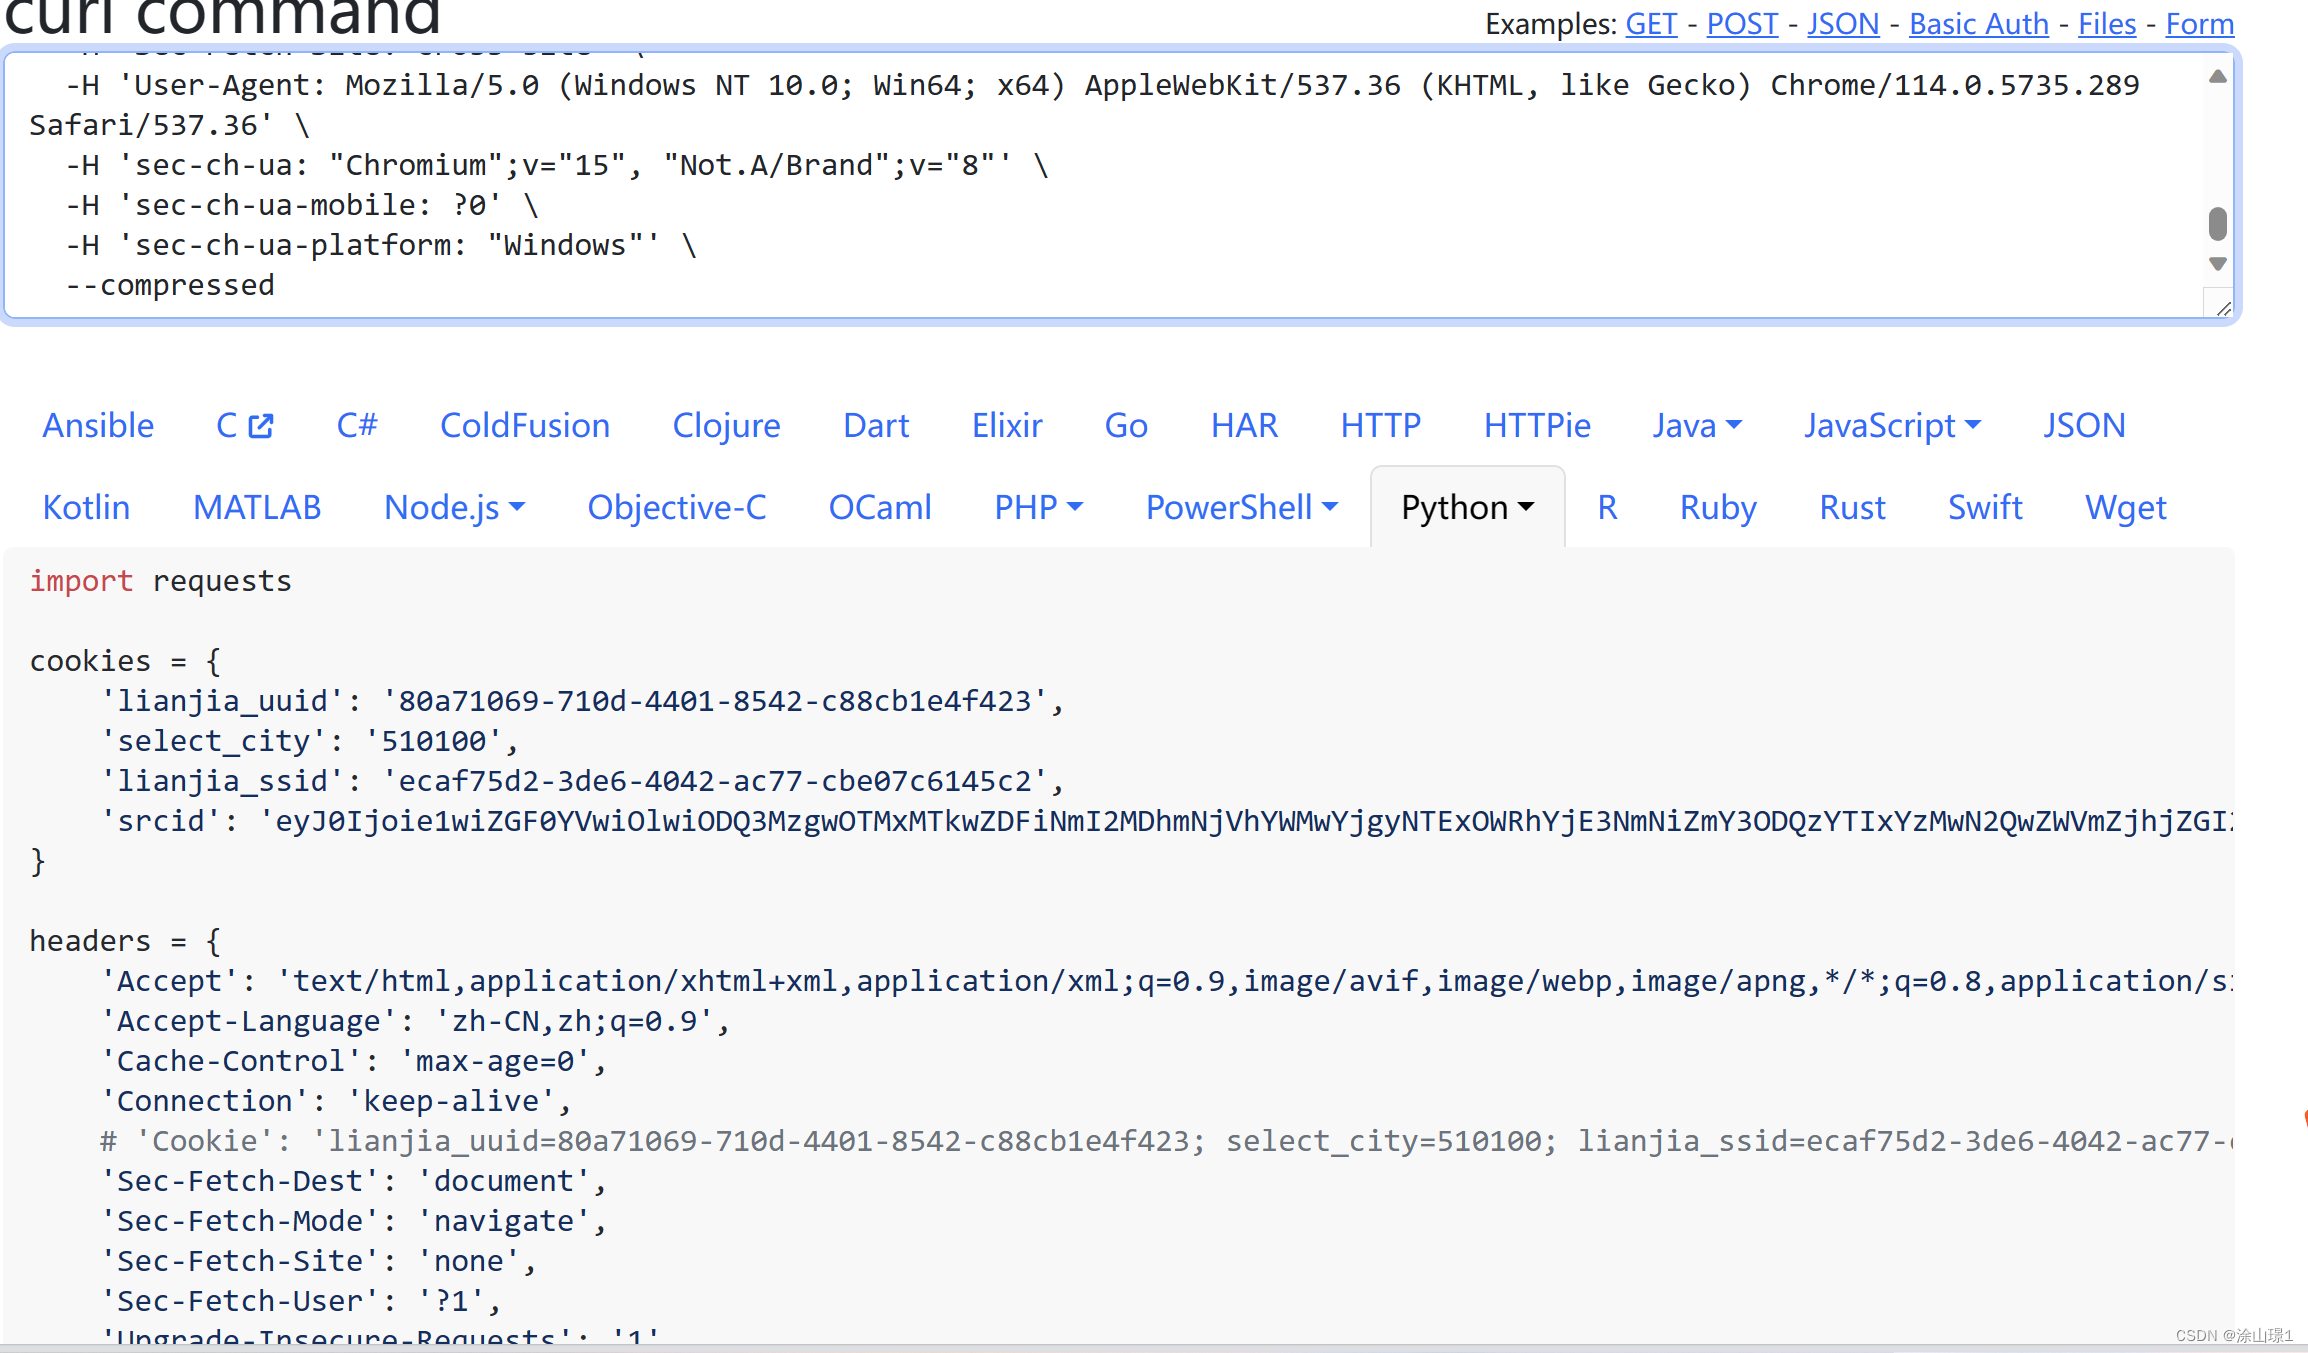Click the scrollbar down arrow
The height and width of the screenshot is (1353, 2308).
tap(2218, 264)
